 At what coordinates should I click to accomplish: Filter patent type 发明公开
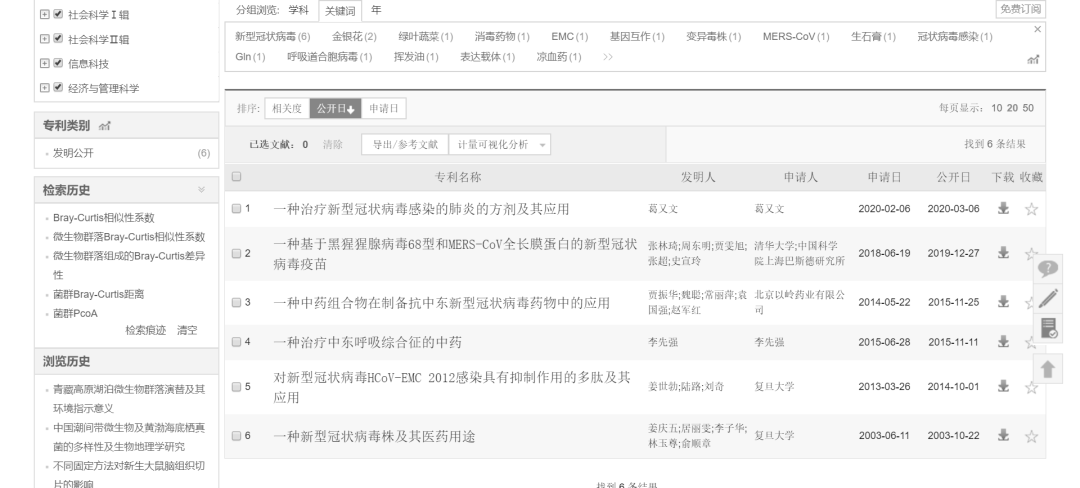74,153
